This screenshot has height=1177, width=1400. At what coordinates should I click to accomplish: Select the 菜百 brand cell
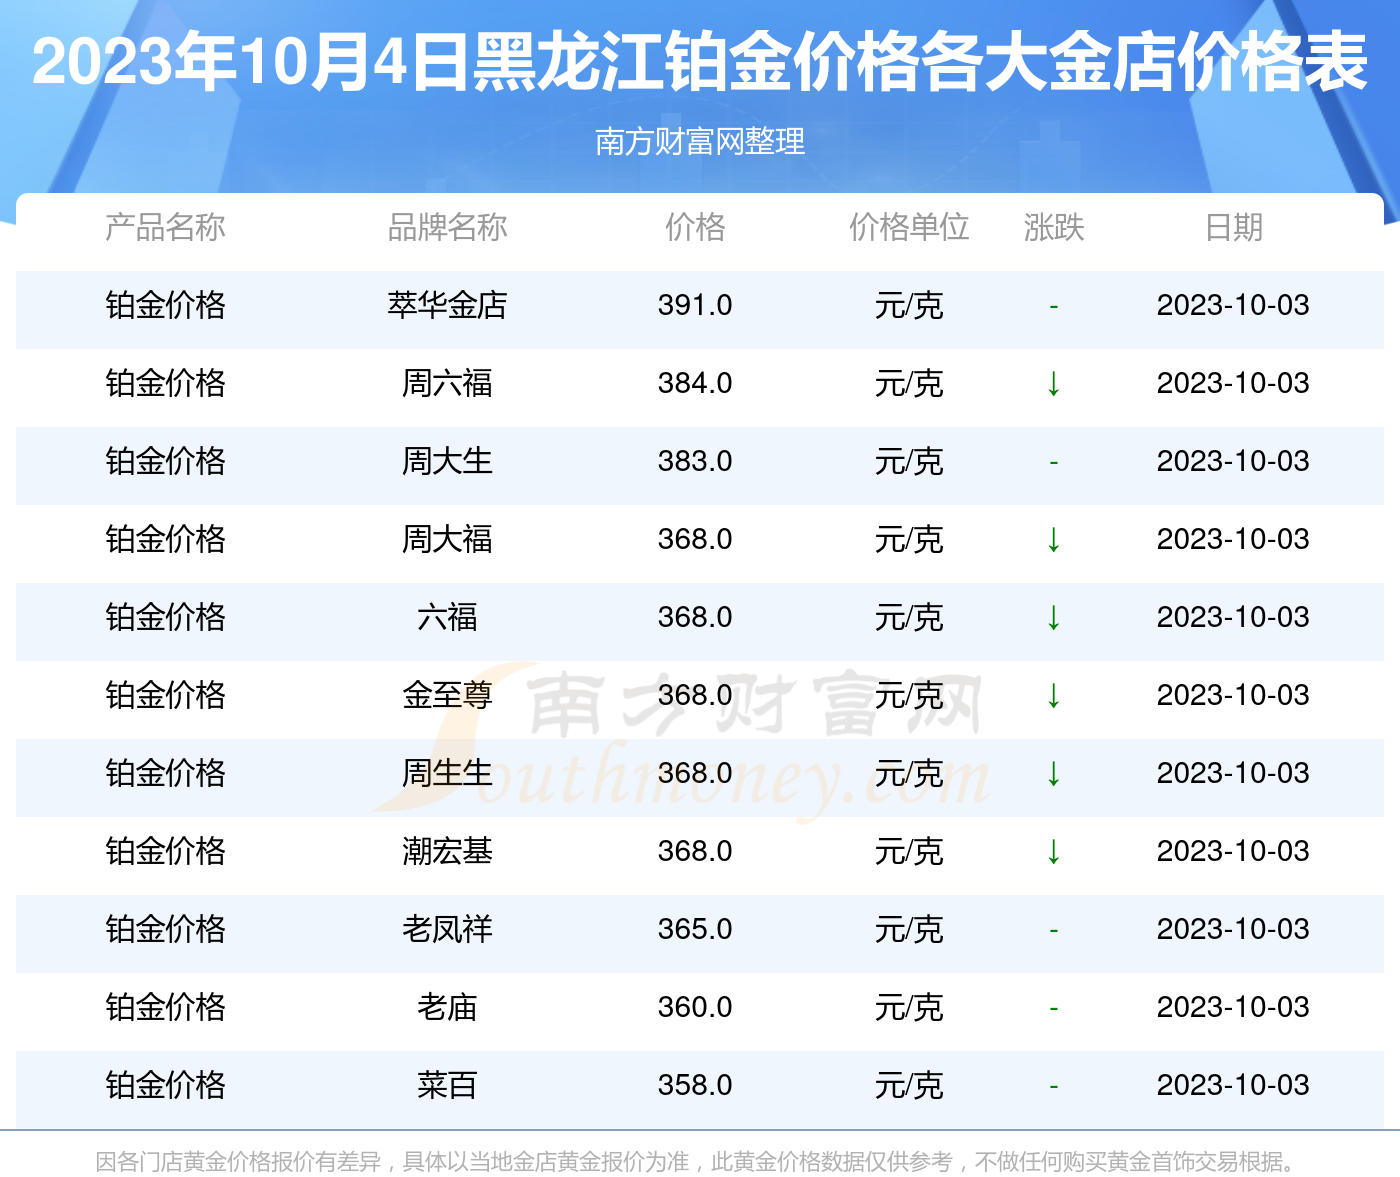pyautogui.click(x=447, y=1085)
